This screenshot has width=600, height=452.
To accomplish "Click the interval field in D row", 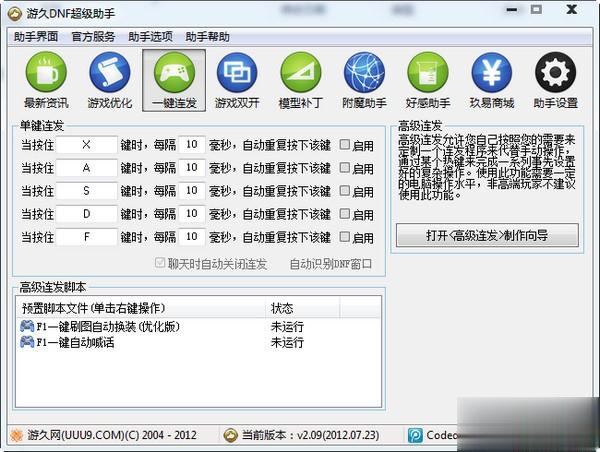I will [x=192, y=214].
